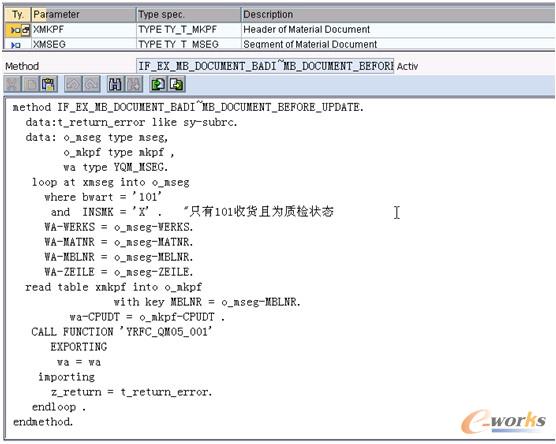Click the Method name input field
The image size is (556, 444).
click(265, 66)
